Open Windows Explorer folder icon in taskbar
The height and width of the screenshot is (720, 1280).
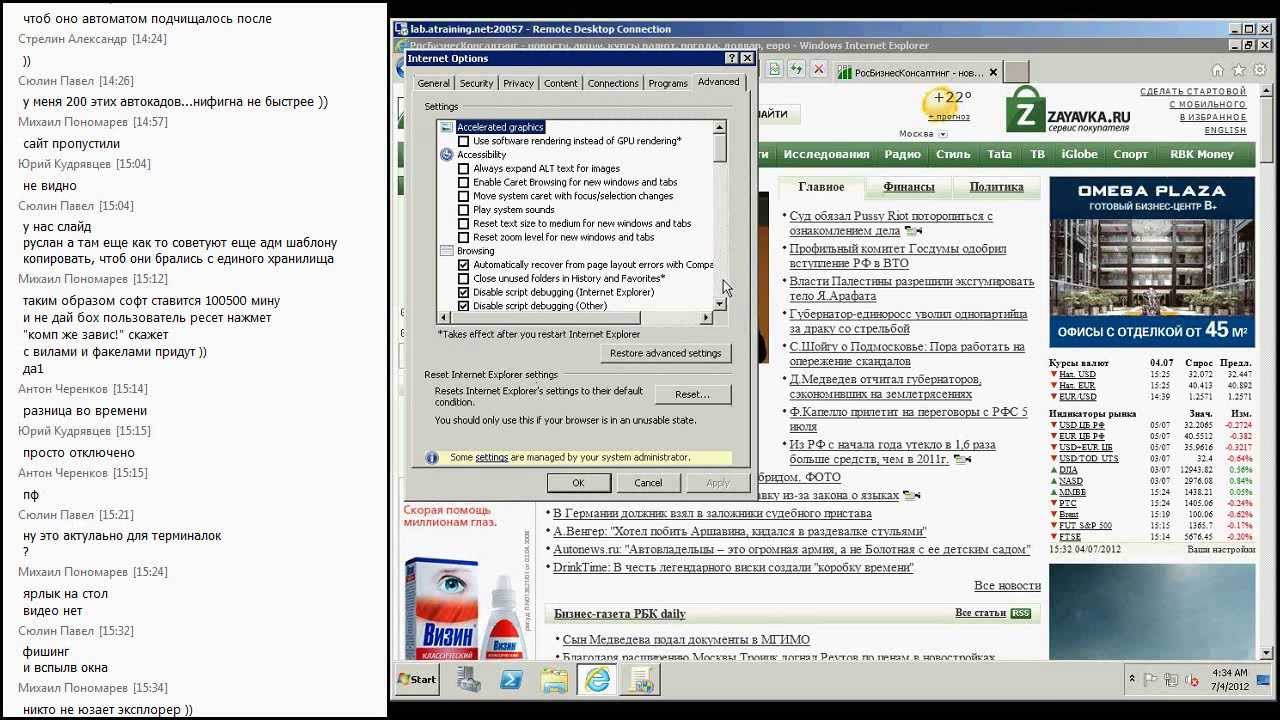[x=554, y=679]
